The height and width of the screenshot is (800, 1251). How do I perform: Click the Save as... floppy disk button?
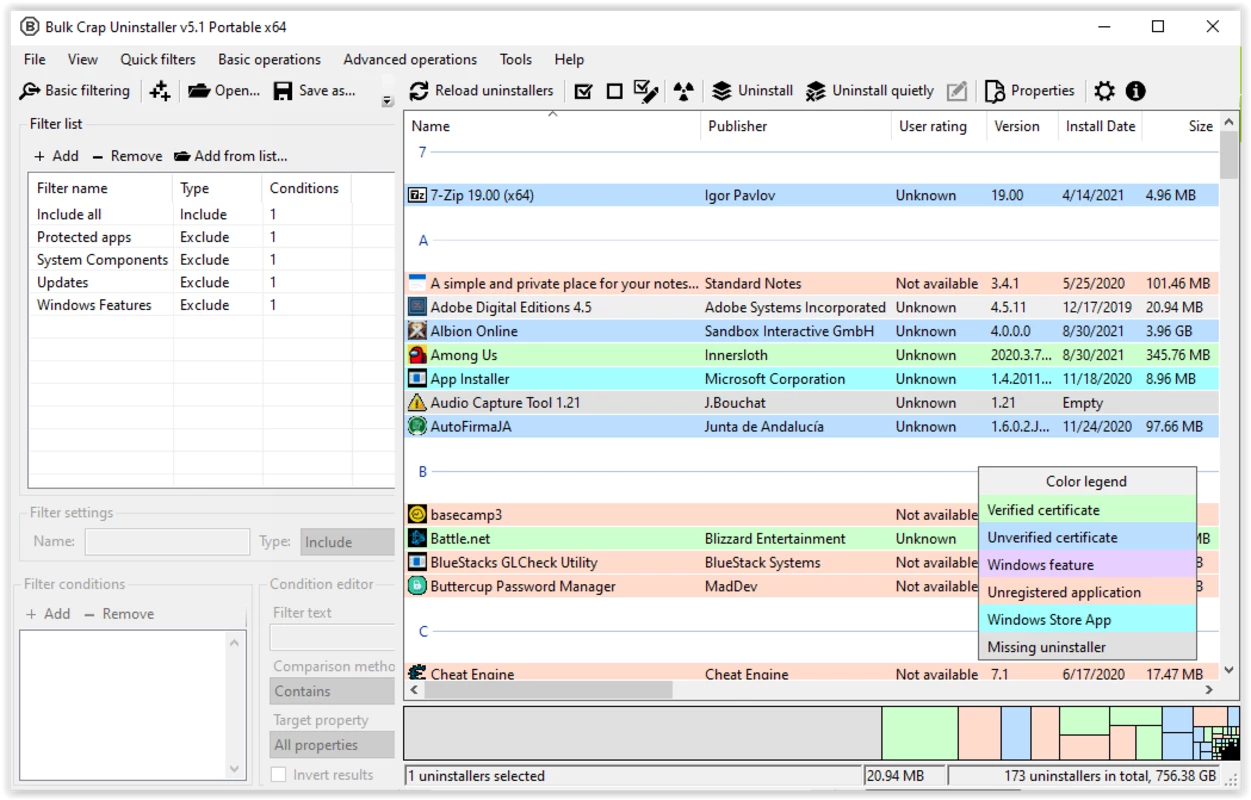coord(315,91)
